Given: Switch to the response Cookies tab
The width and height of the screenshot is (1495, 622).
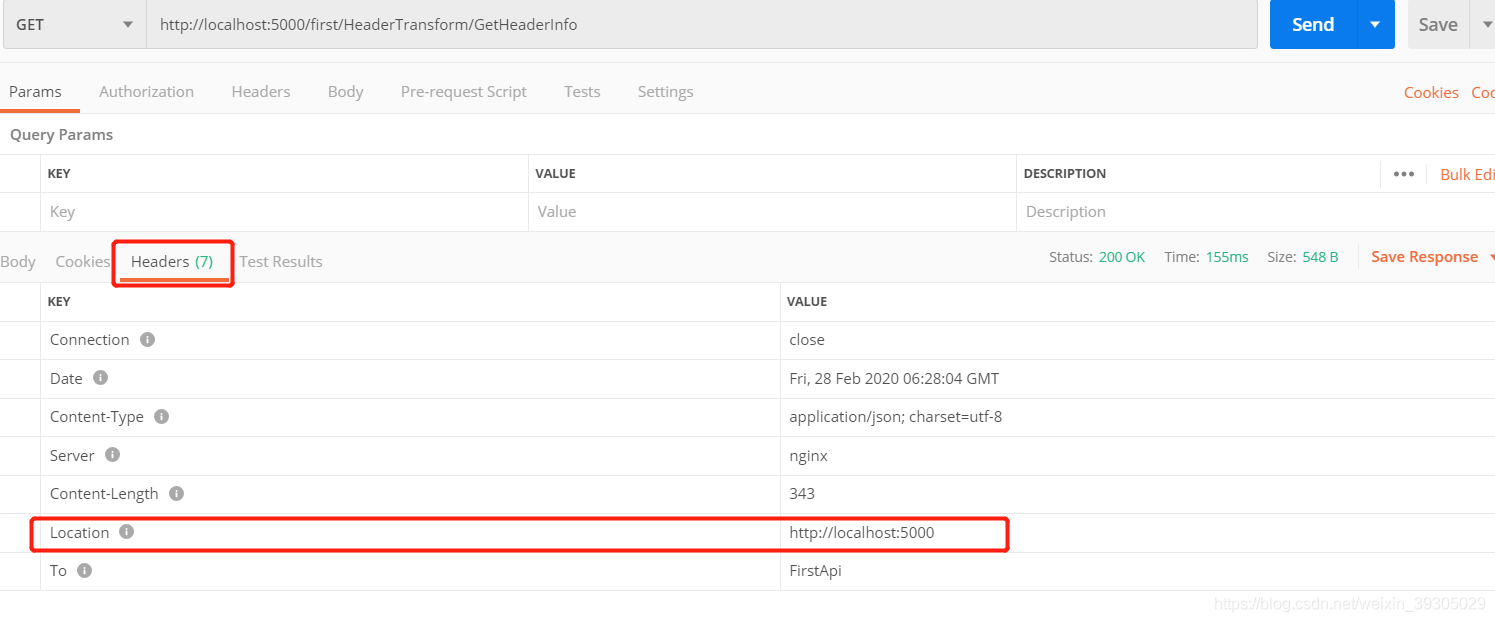Looking at the screenshot, I should [x=82, y=262].
